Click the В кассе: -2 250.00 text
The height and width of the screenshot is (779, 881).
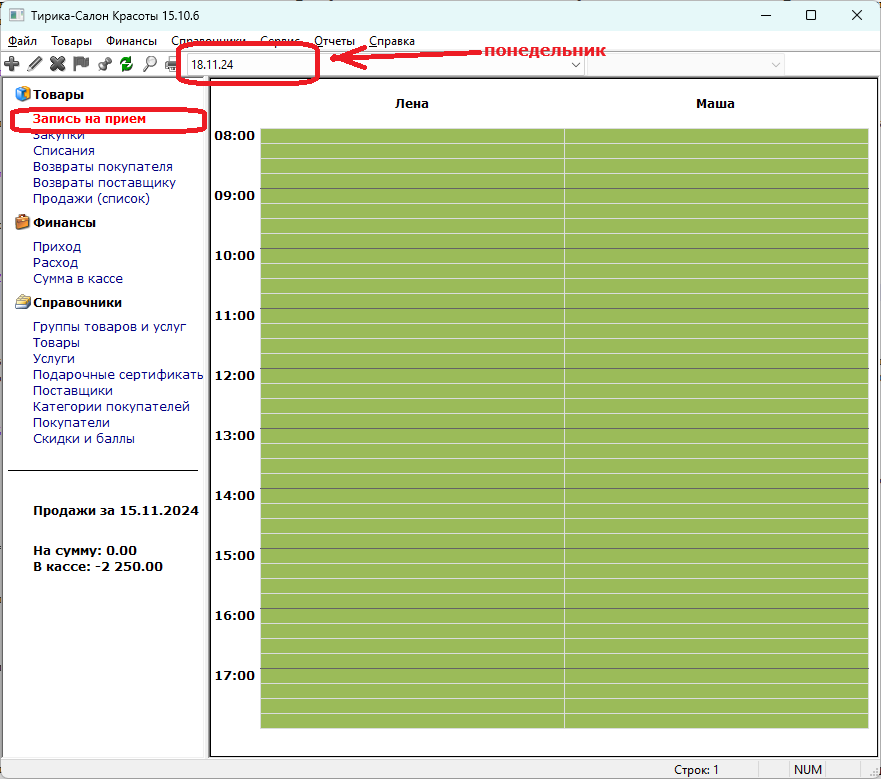coord(98,567)
